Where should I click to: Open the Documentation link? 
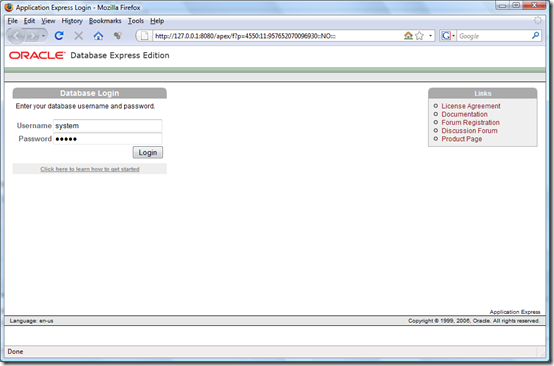point(464,114)
